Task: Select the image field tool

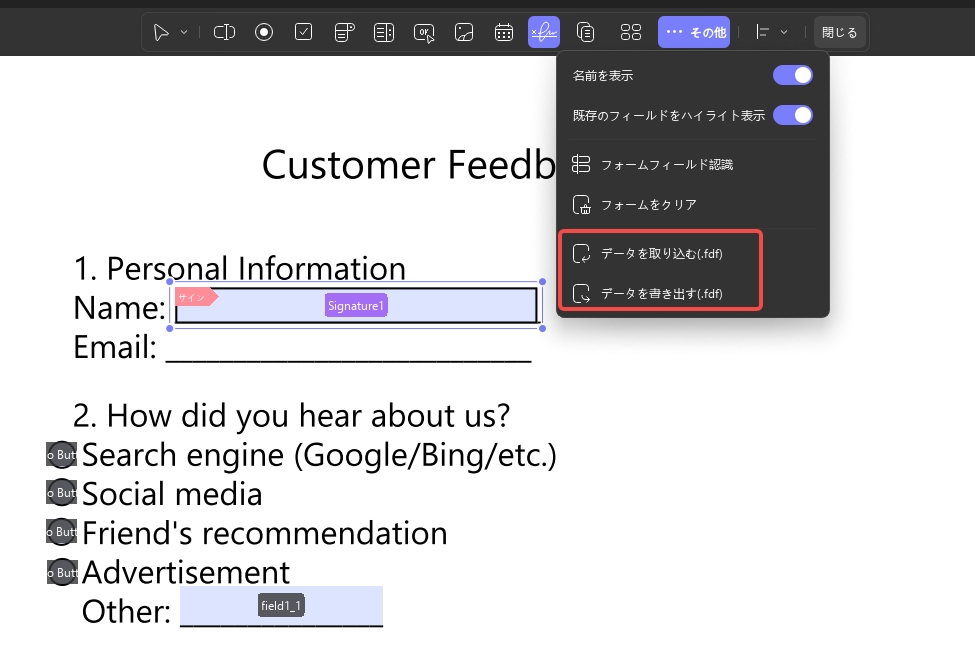Action: pos(464,32)
